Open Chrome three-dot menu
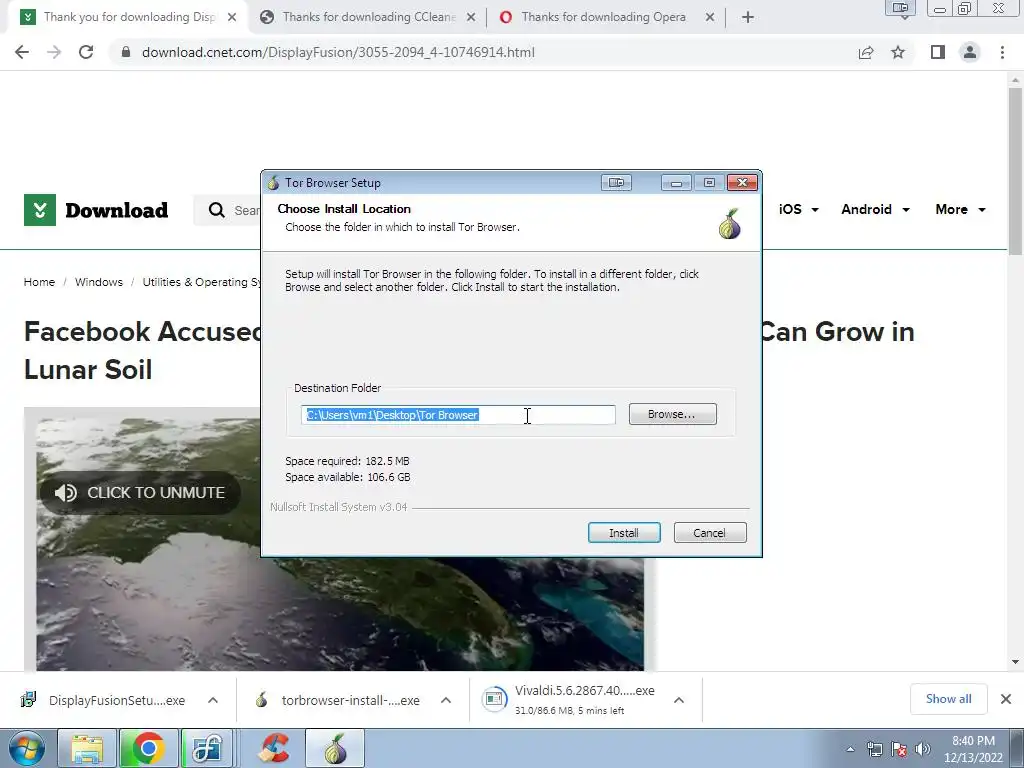This screenshot has width=1024, height=768. click(x=1002, y=52)
